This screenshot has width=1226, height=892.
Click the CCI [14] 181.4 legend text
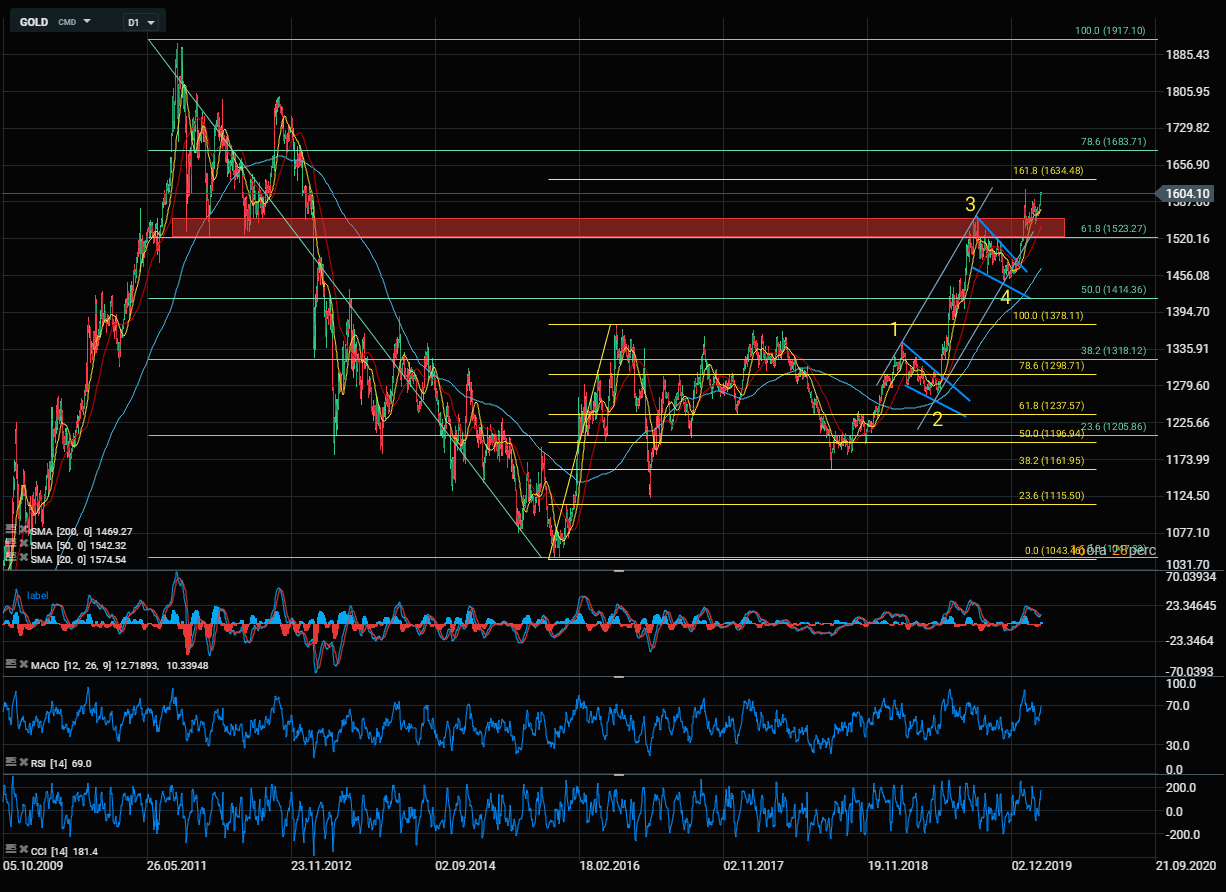coord(65,851)
